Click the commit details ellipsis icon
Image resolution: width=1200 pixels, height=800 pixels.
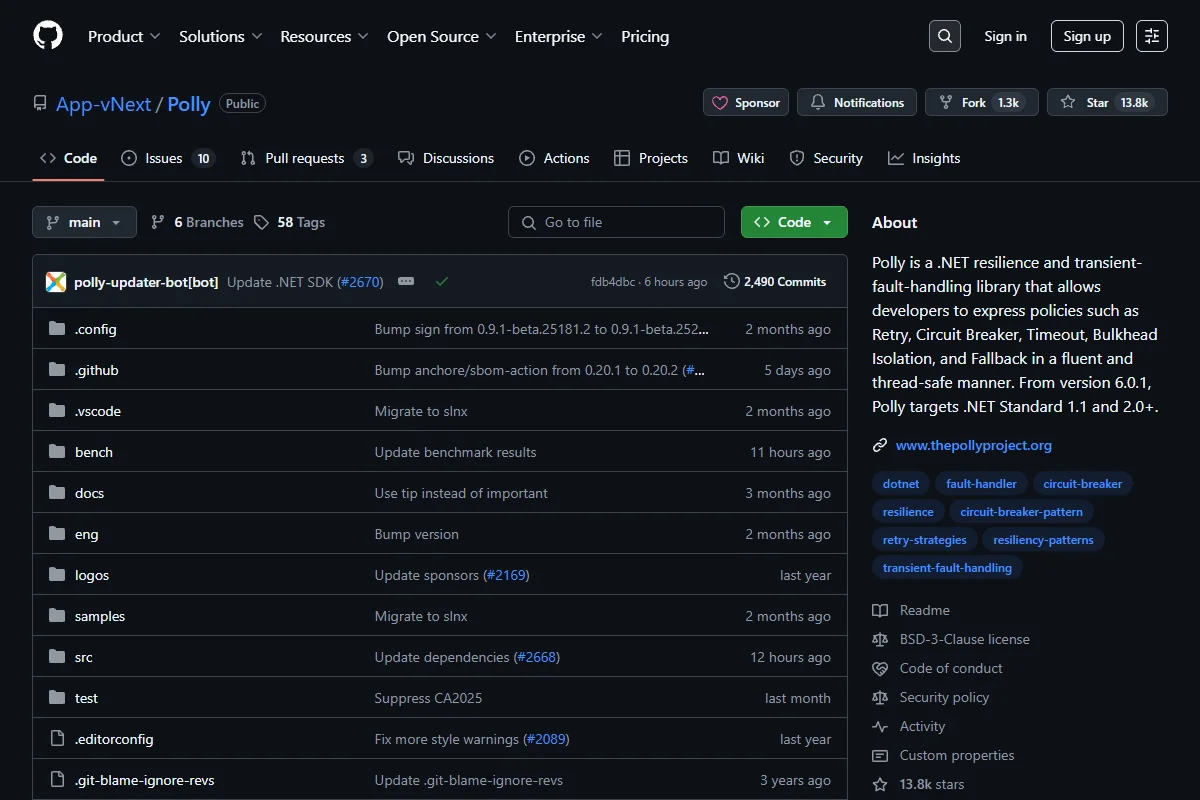pos(406,282)
